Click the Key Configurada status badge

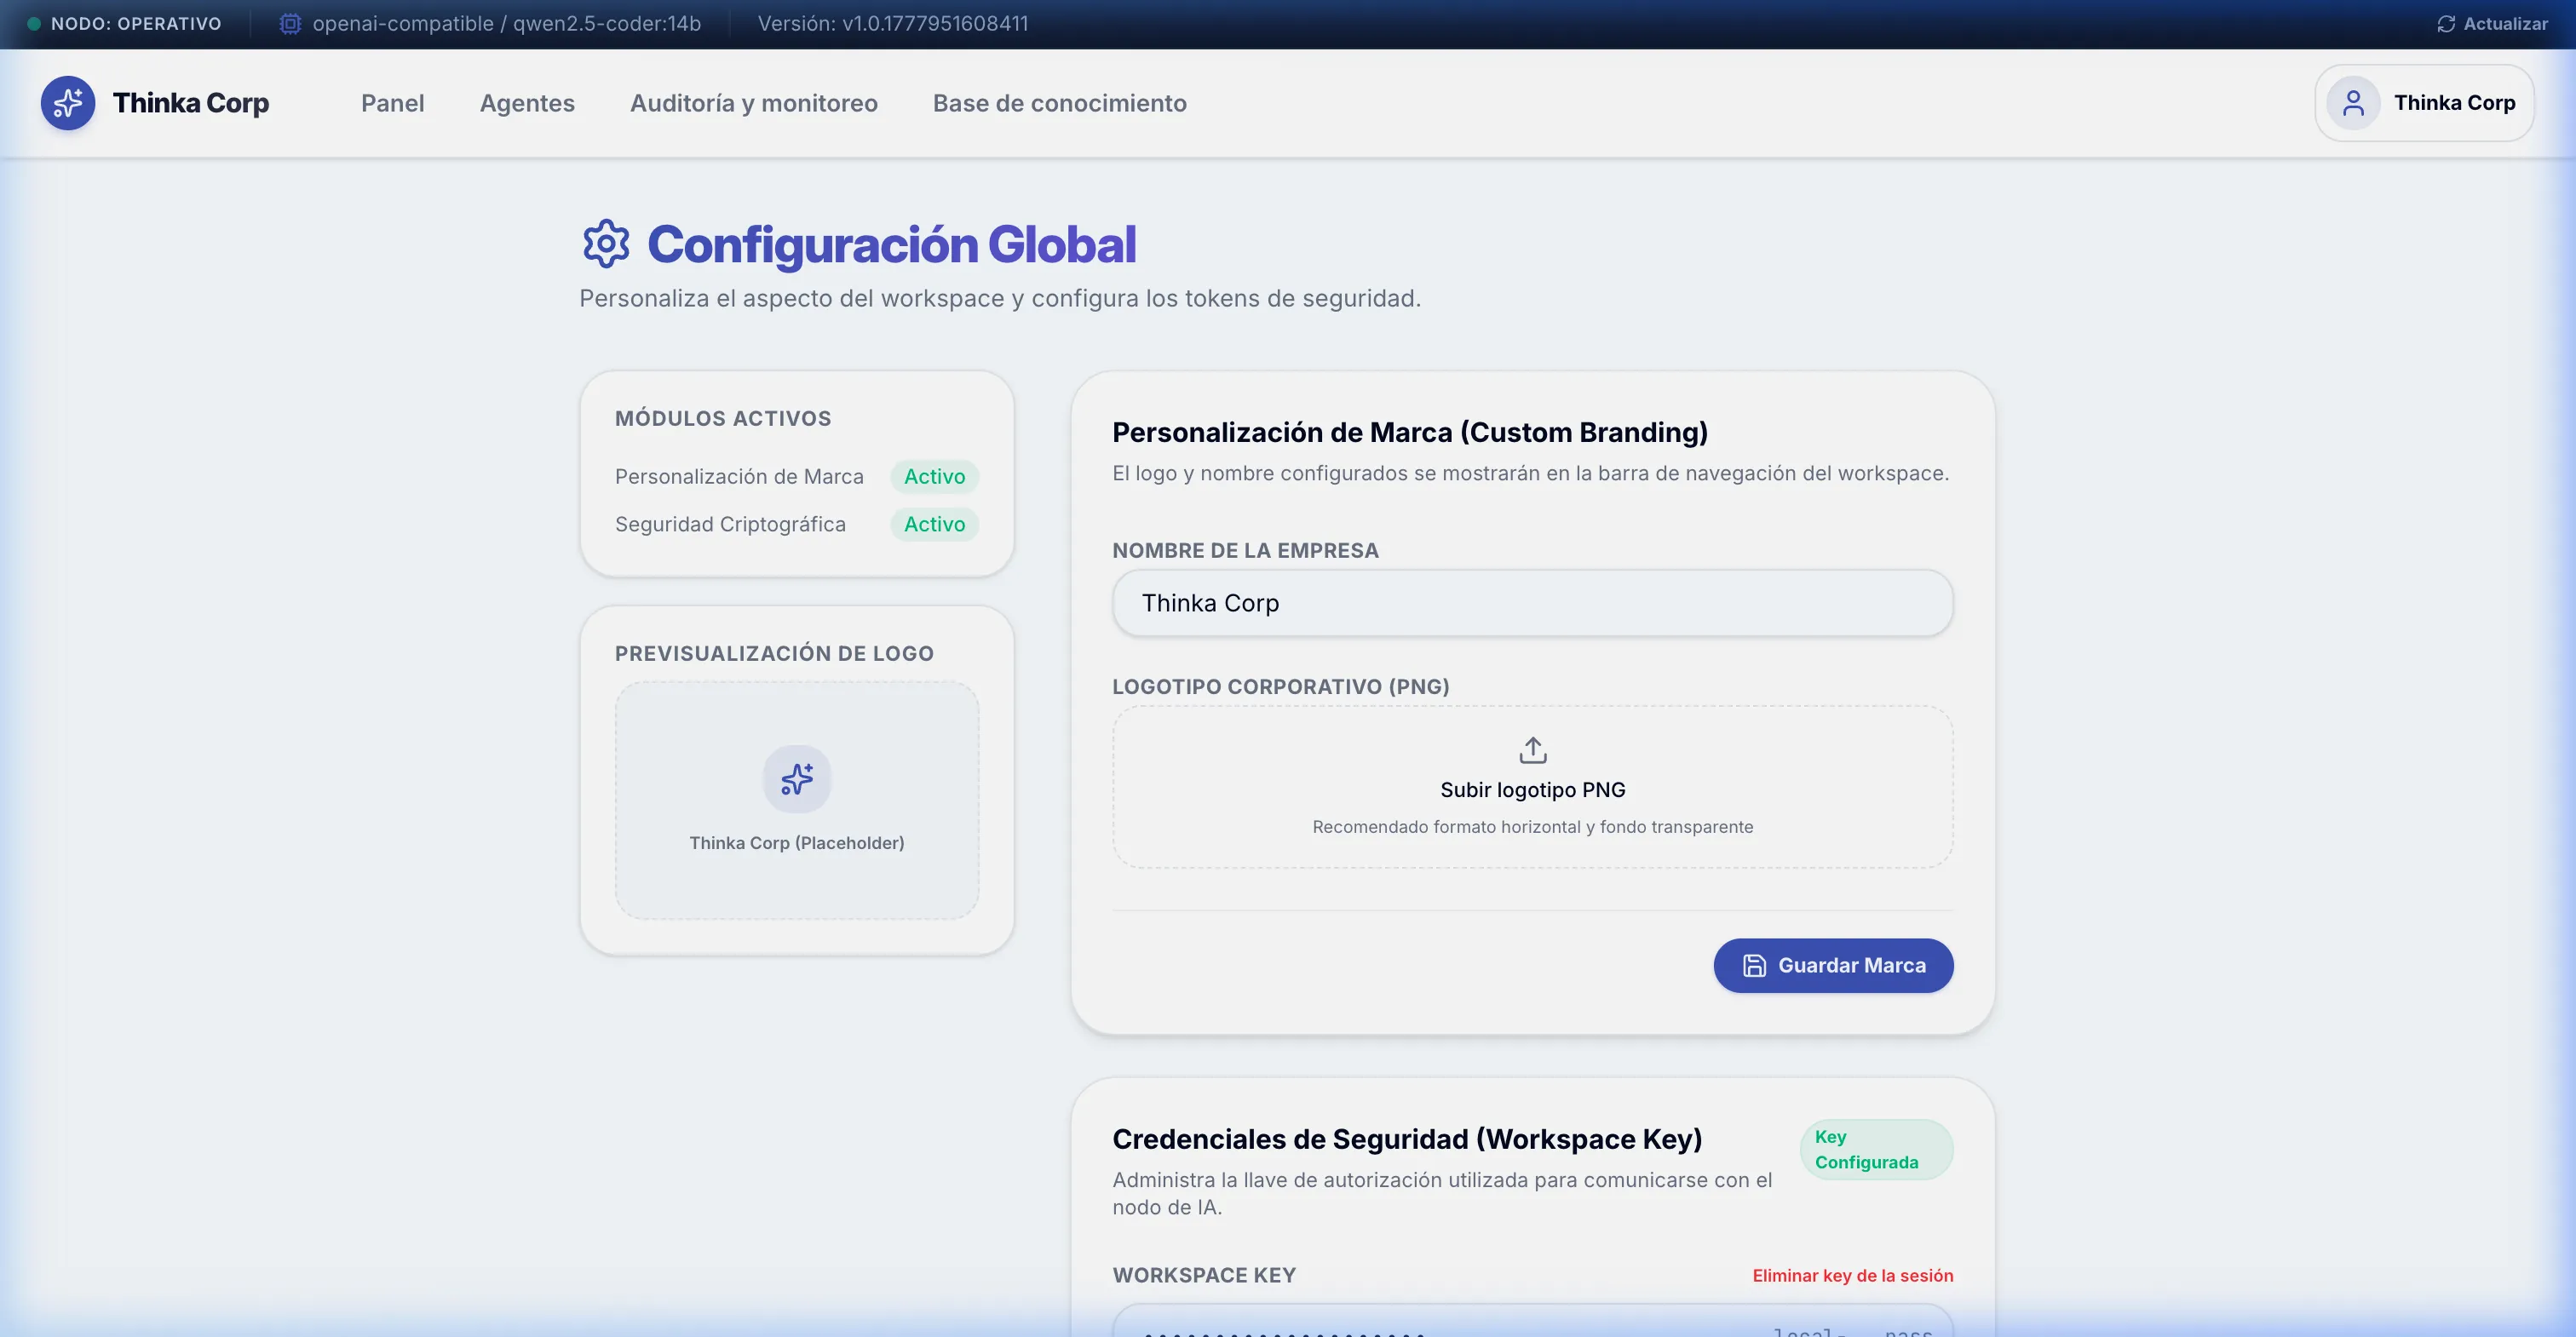point(1876,1150)
